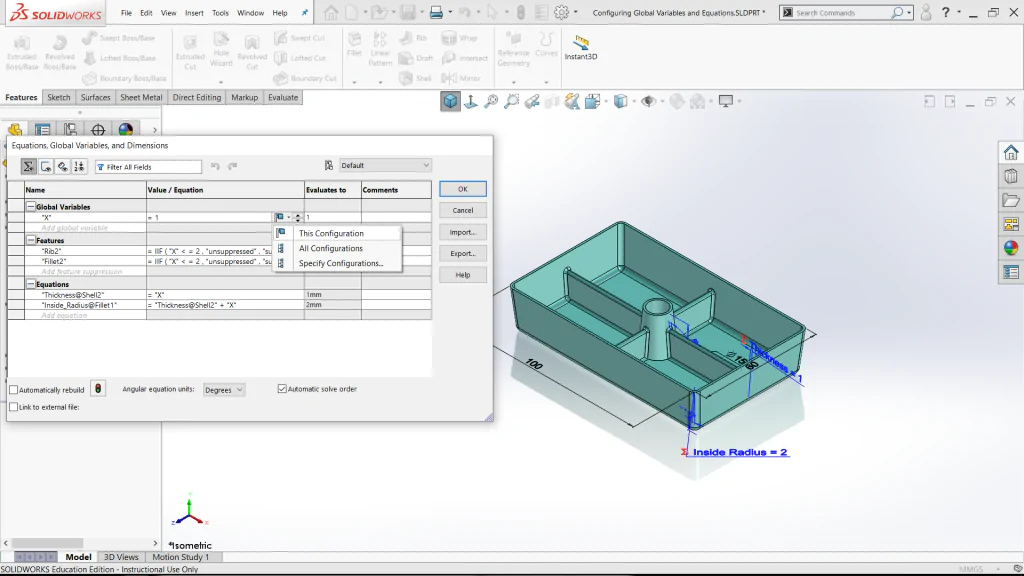Click the Search Commands box
This screenshot has height=576, width=1024.
click(846, 12)
